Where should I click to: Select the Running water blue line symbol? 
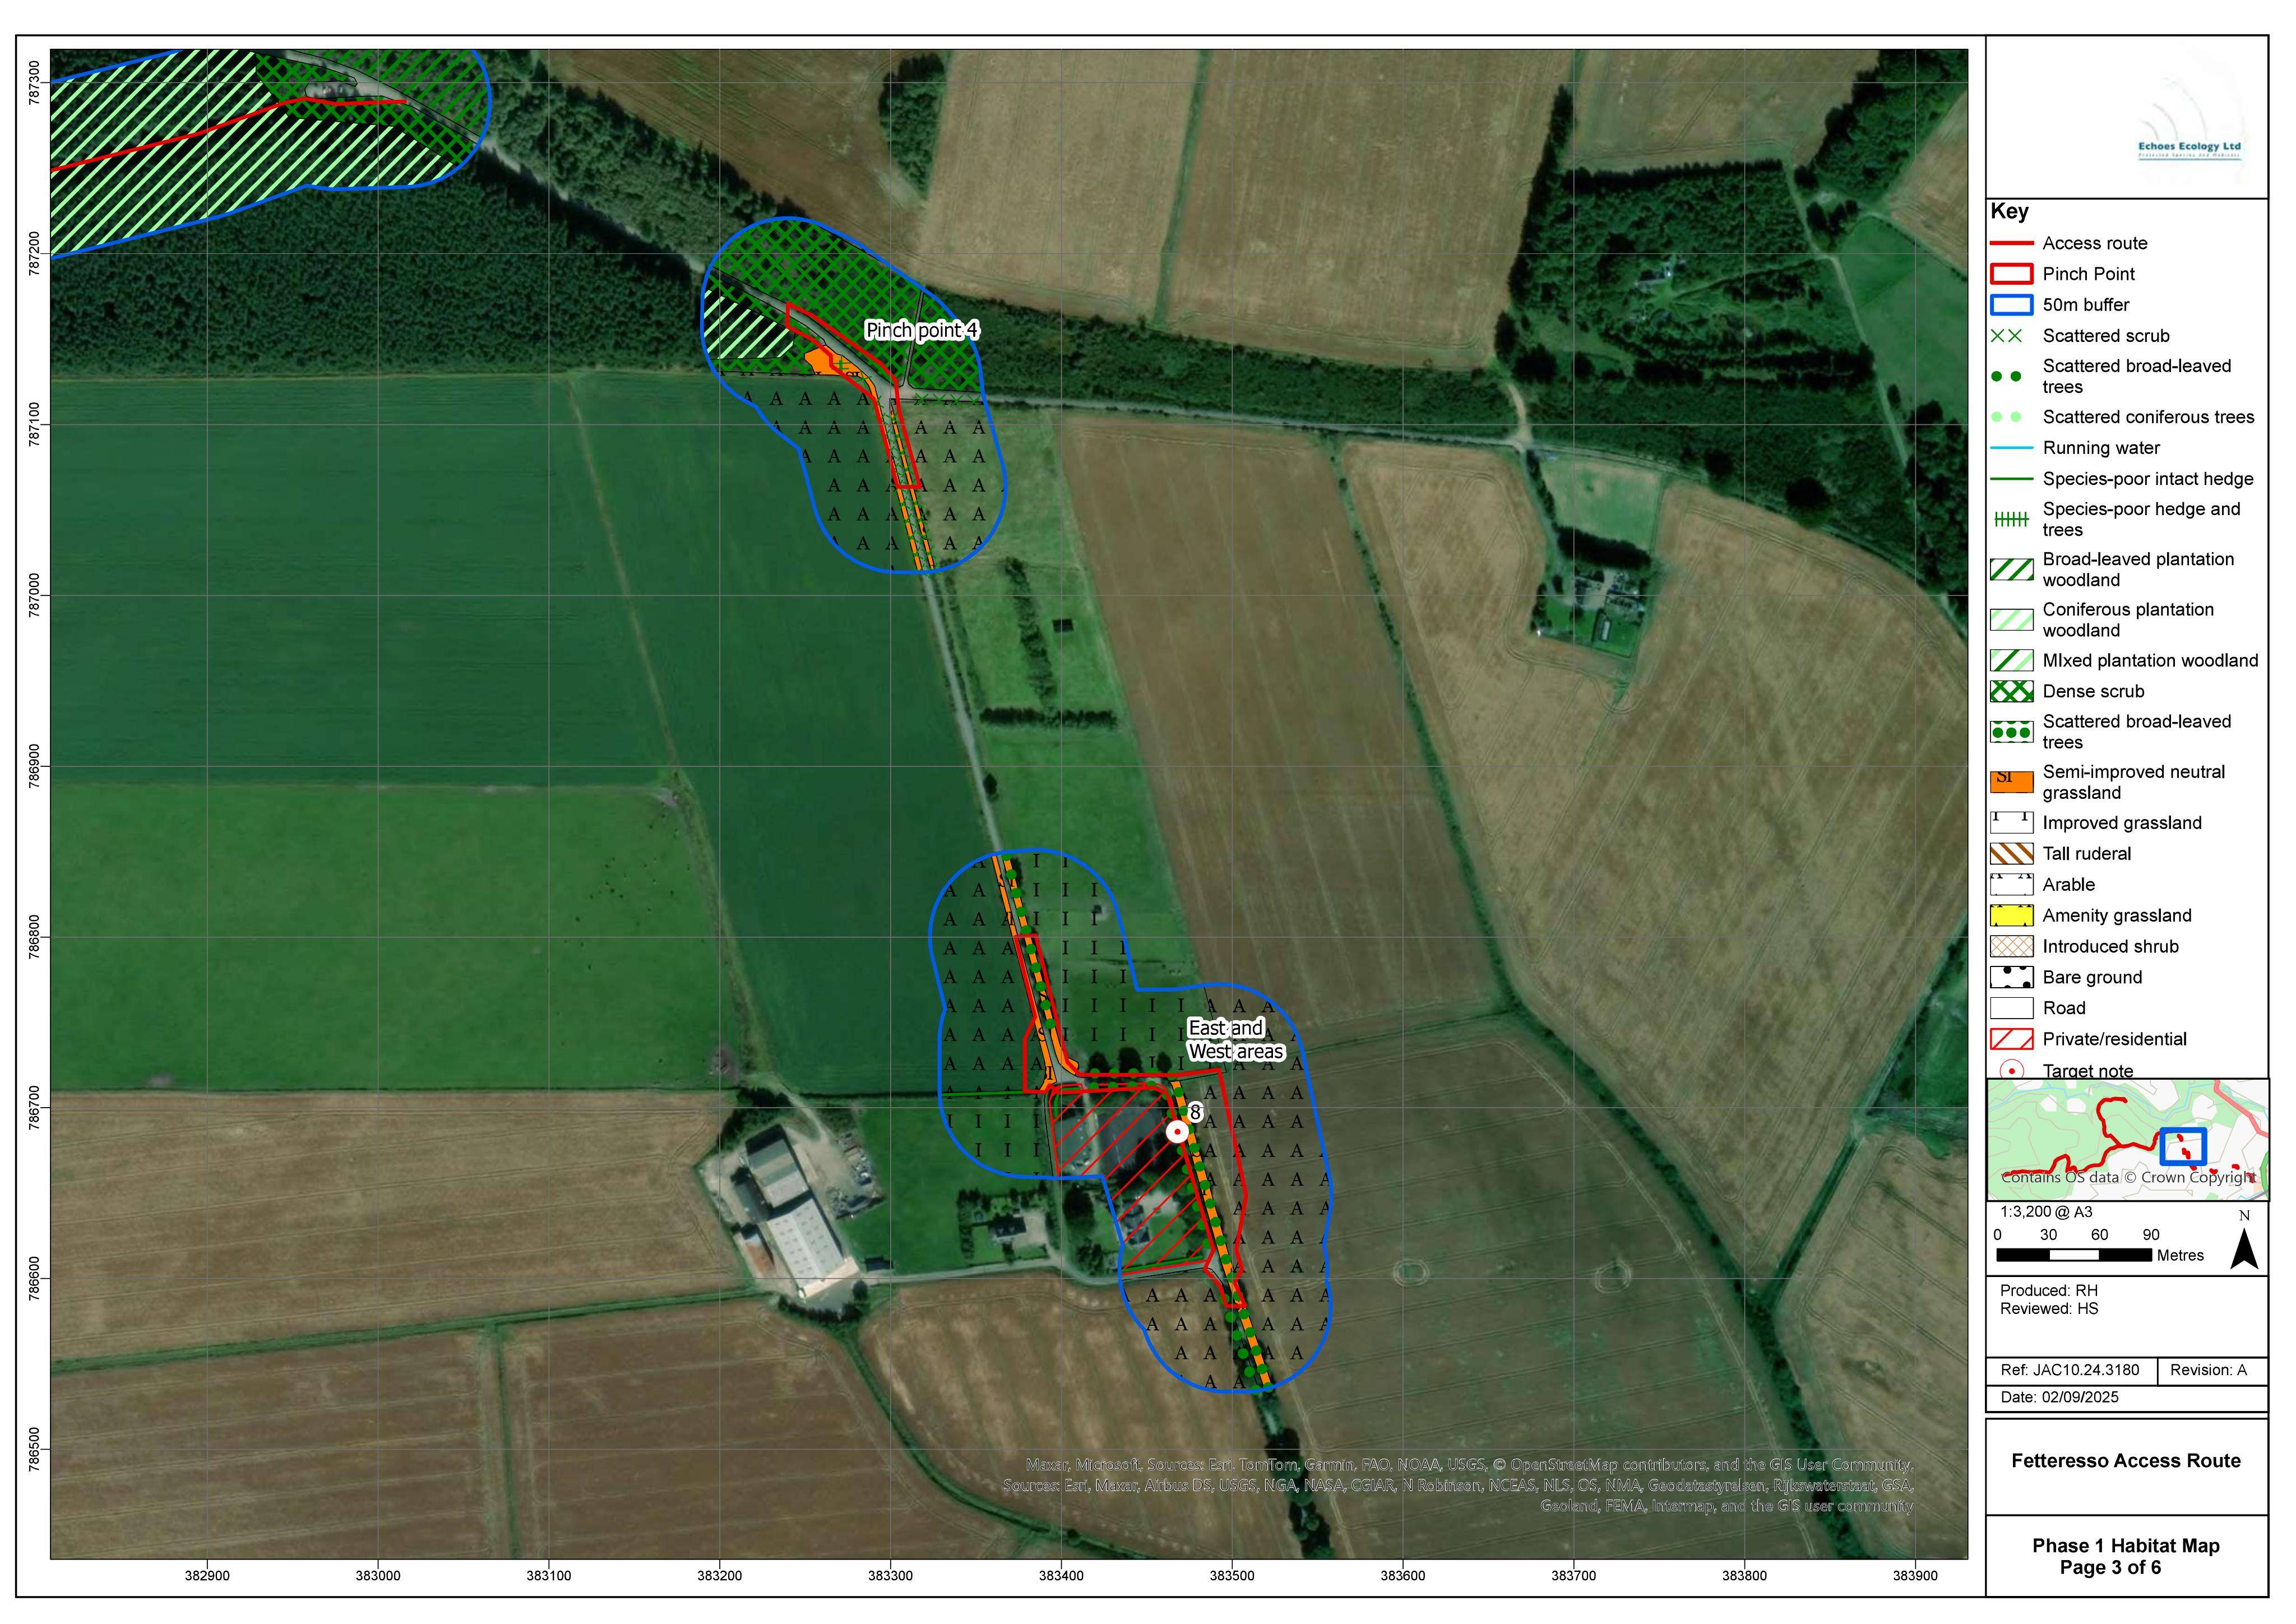(2011, 448)
